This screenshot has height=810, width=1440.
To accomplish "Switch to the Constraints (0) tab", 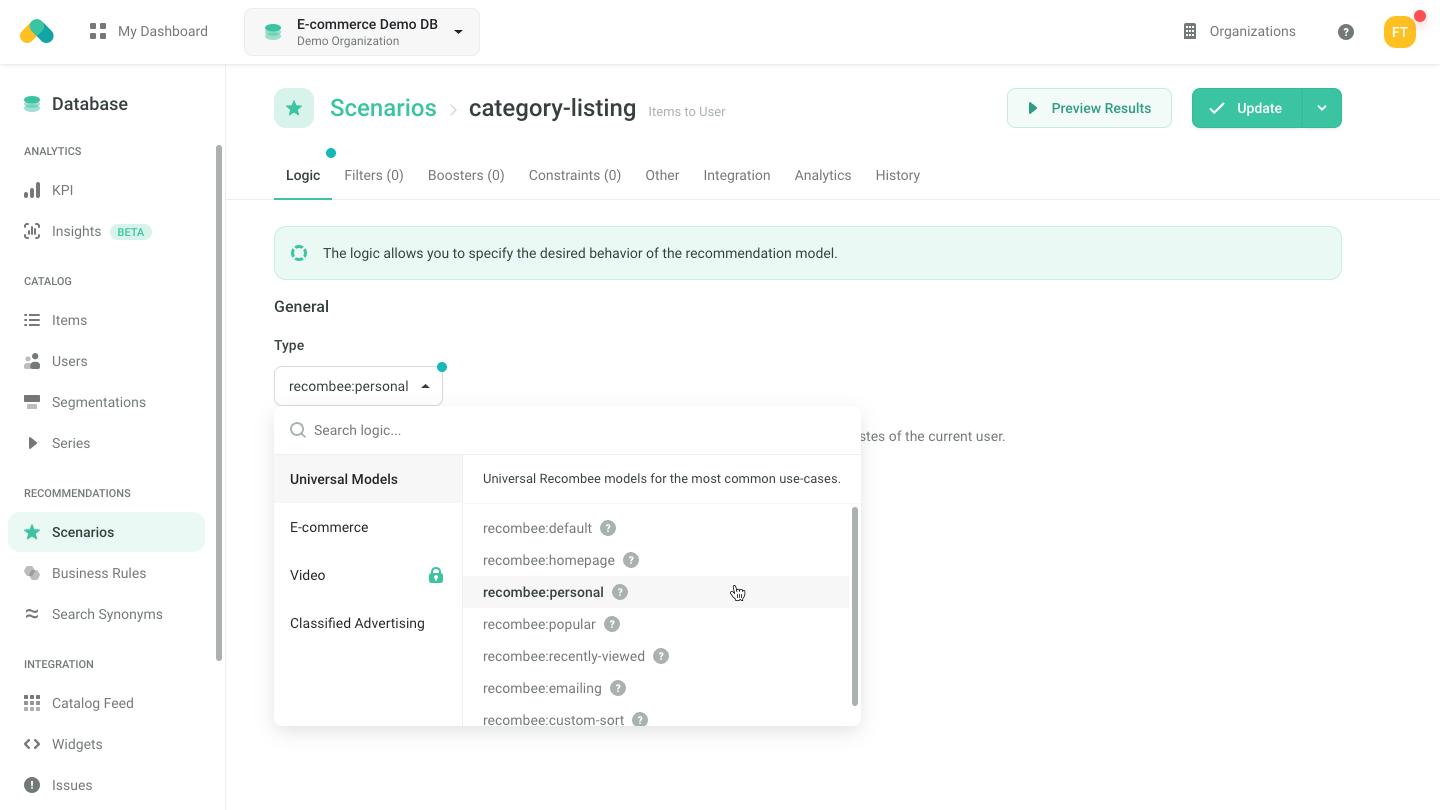I will point(575,175).
